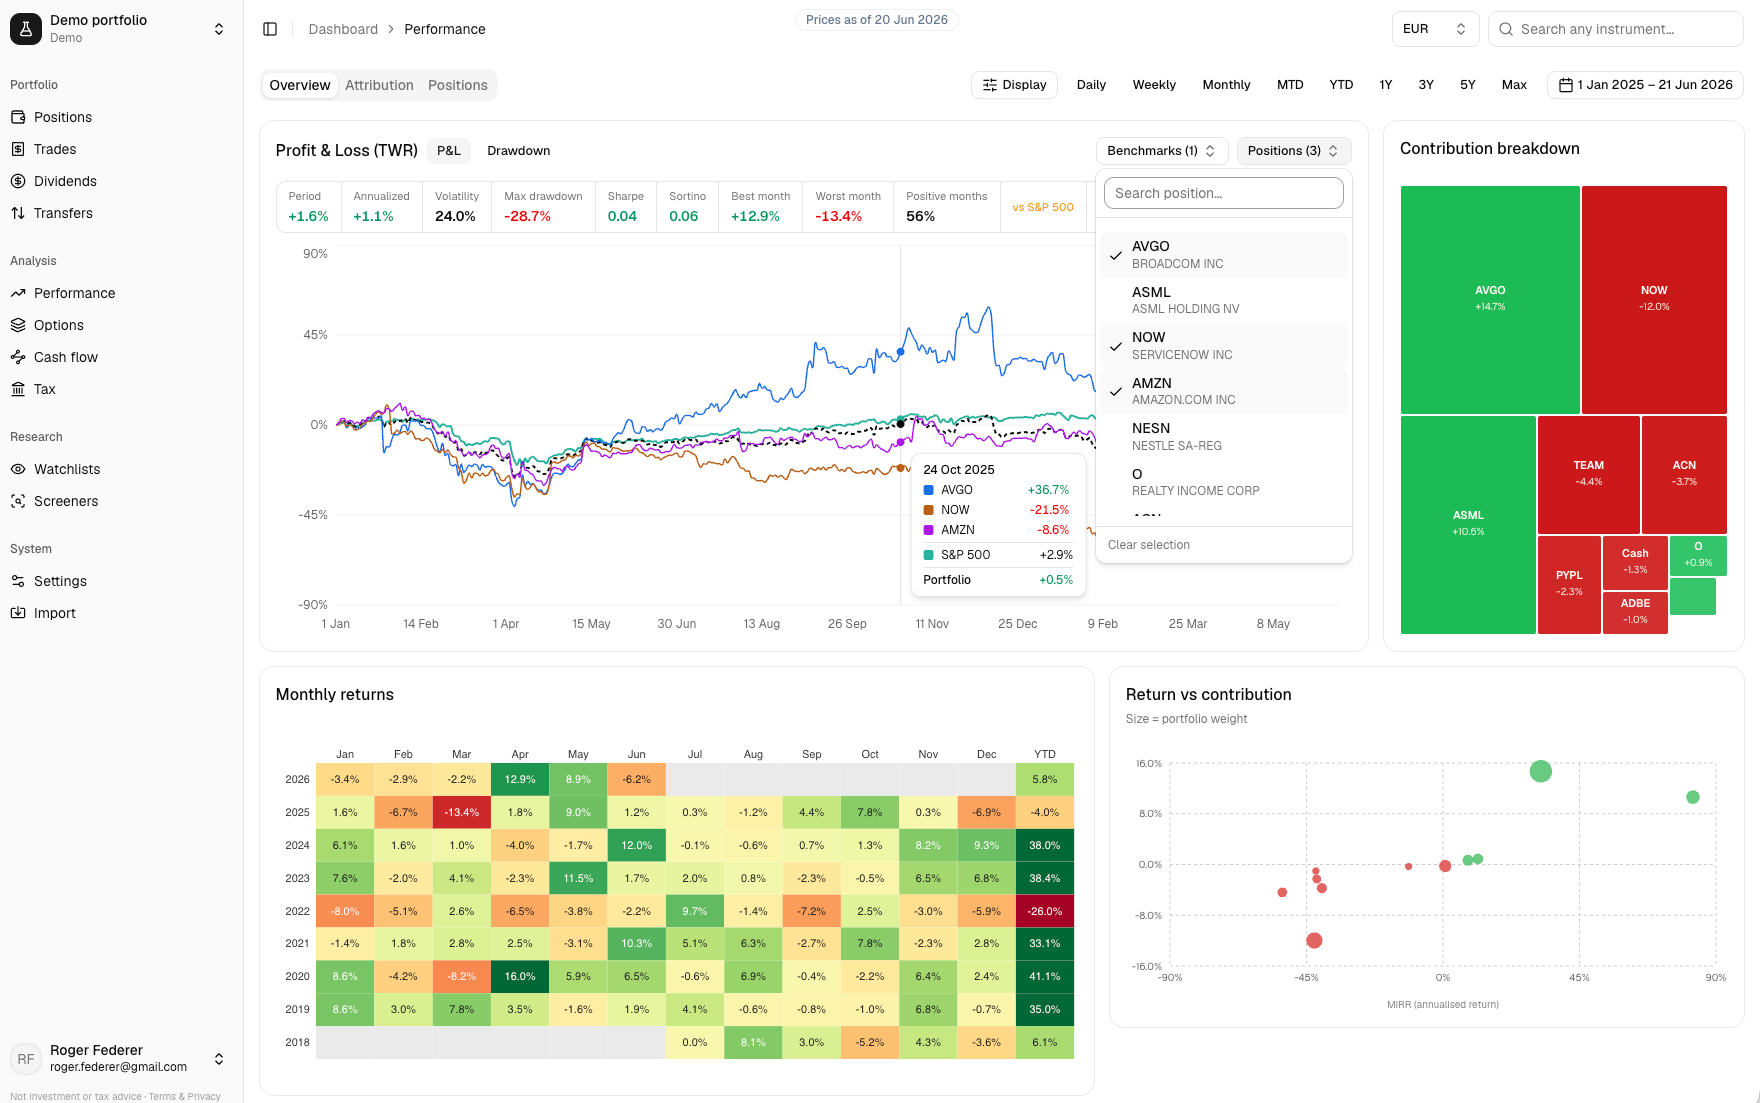Select the Daily interval
The height and width of the screenshot is (1103, 1760).
click(1091, 85)
